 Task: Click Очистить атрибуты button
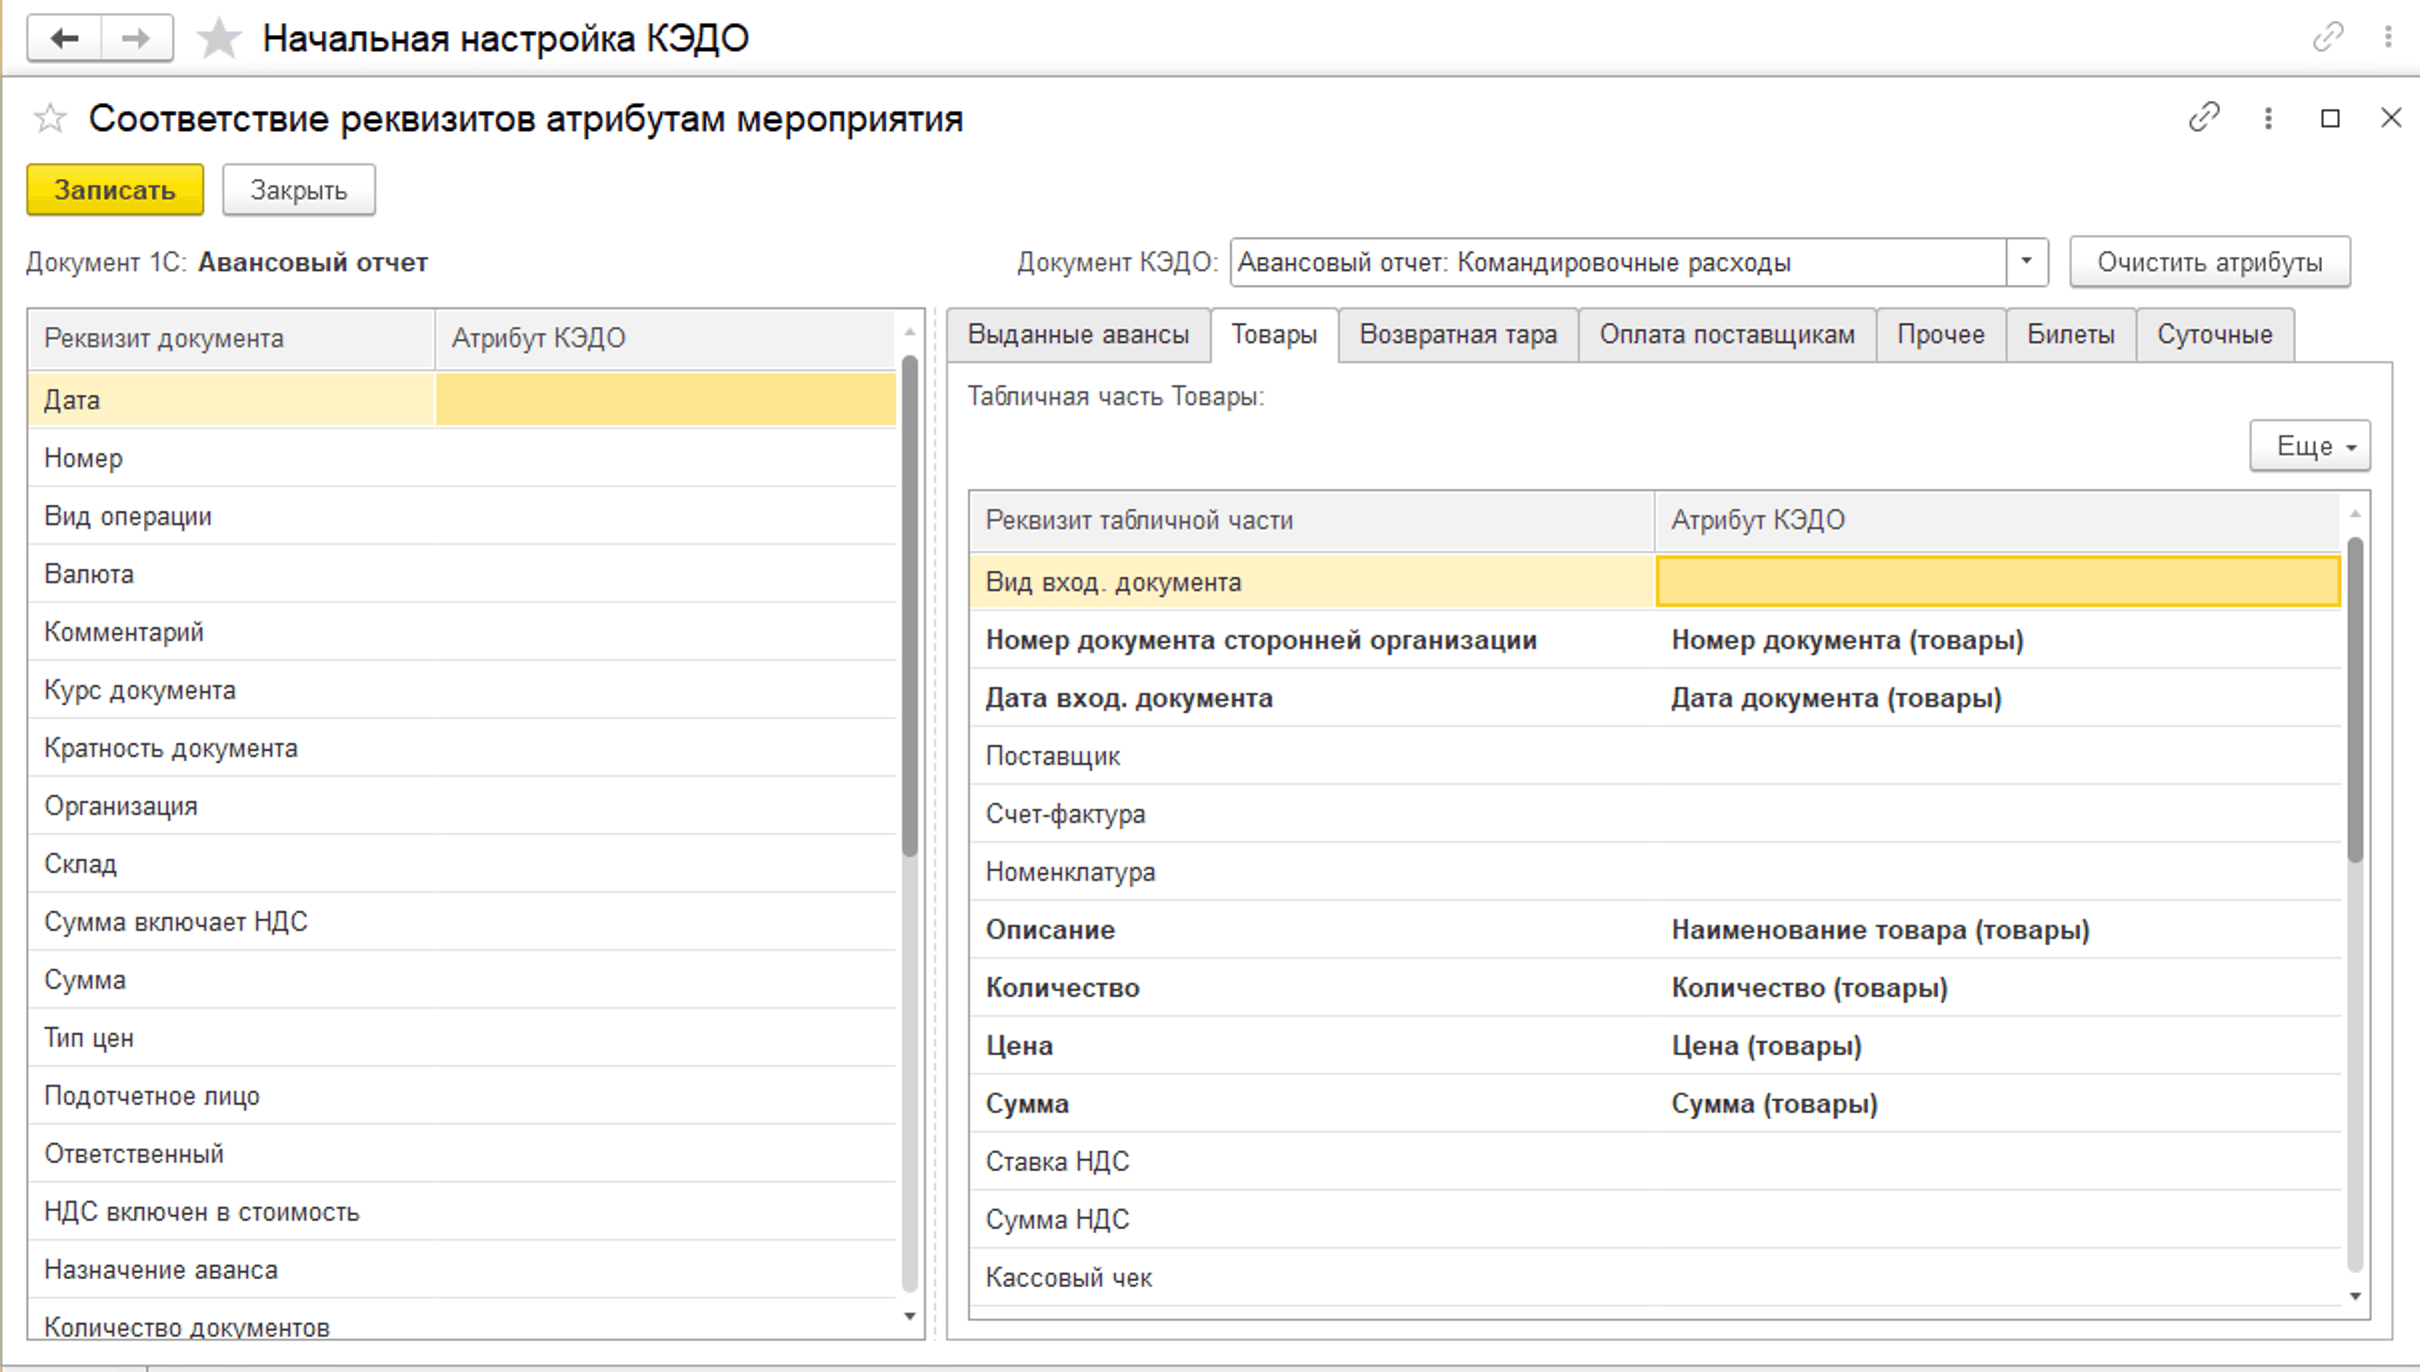(x=2210, y=262)
